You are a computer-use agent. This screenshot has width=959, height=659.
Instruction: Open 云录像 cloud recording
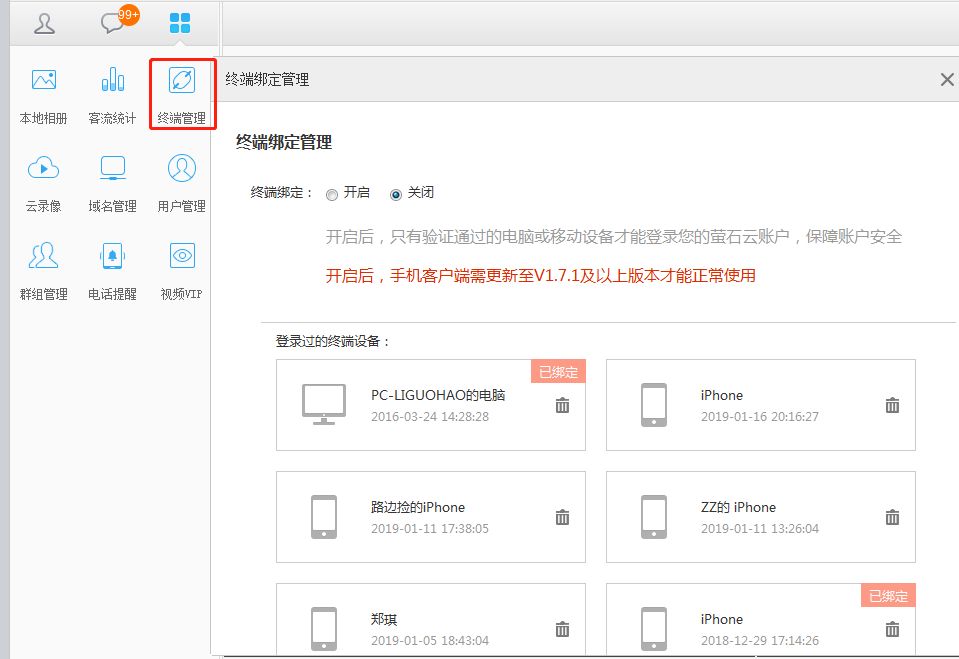[x=44, y=169]
